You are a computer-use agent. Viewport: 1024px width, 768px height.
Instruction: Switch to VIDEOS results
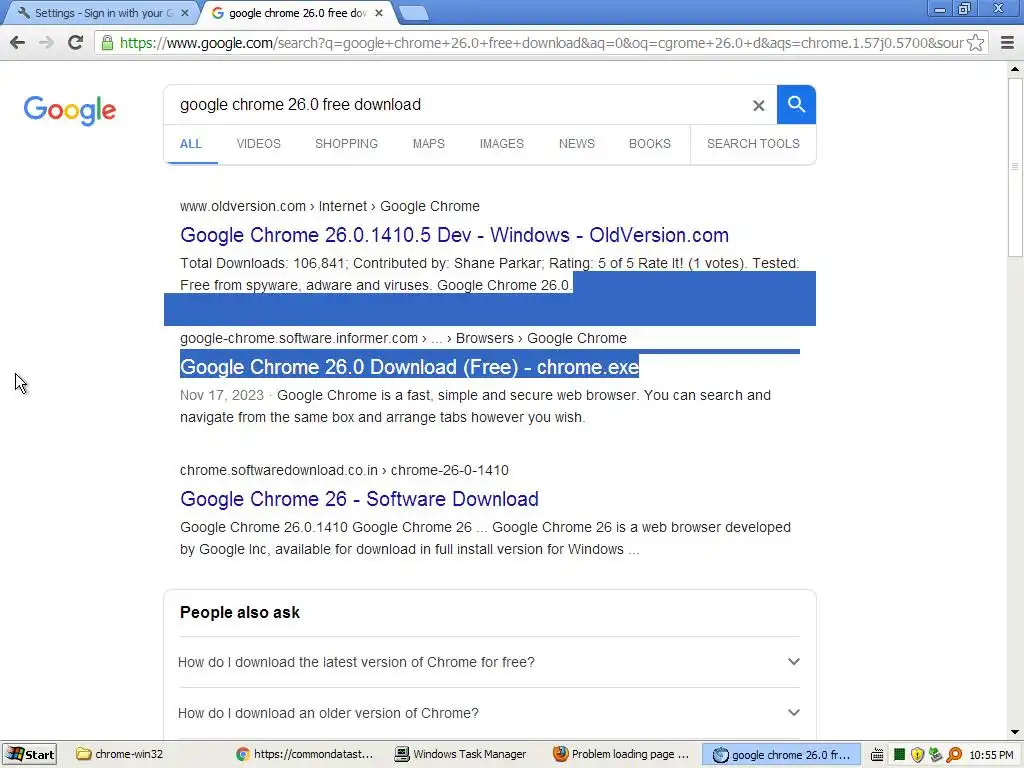[259, 144]
